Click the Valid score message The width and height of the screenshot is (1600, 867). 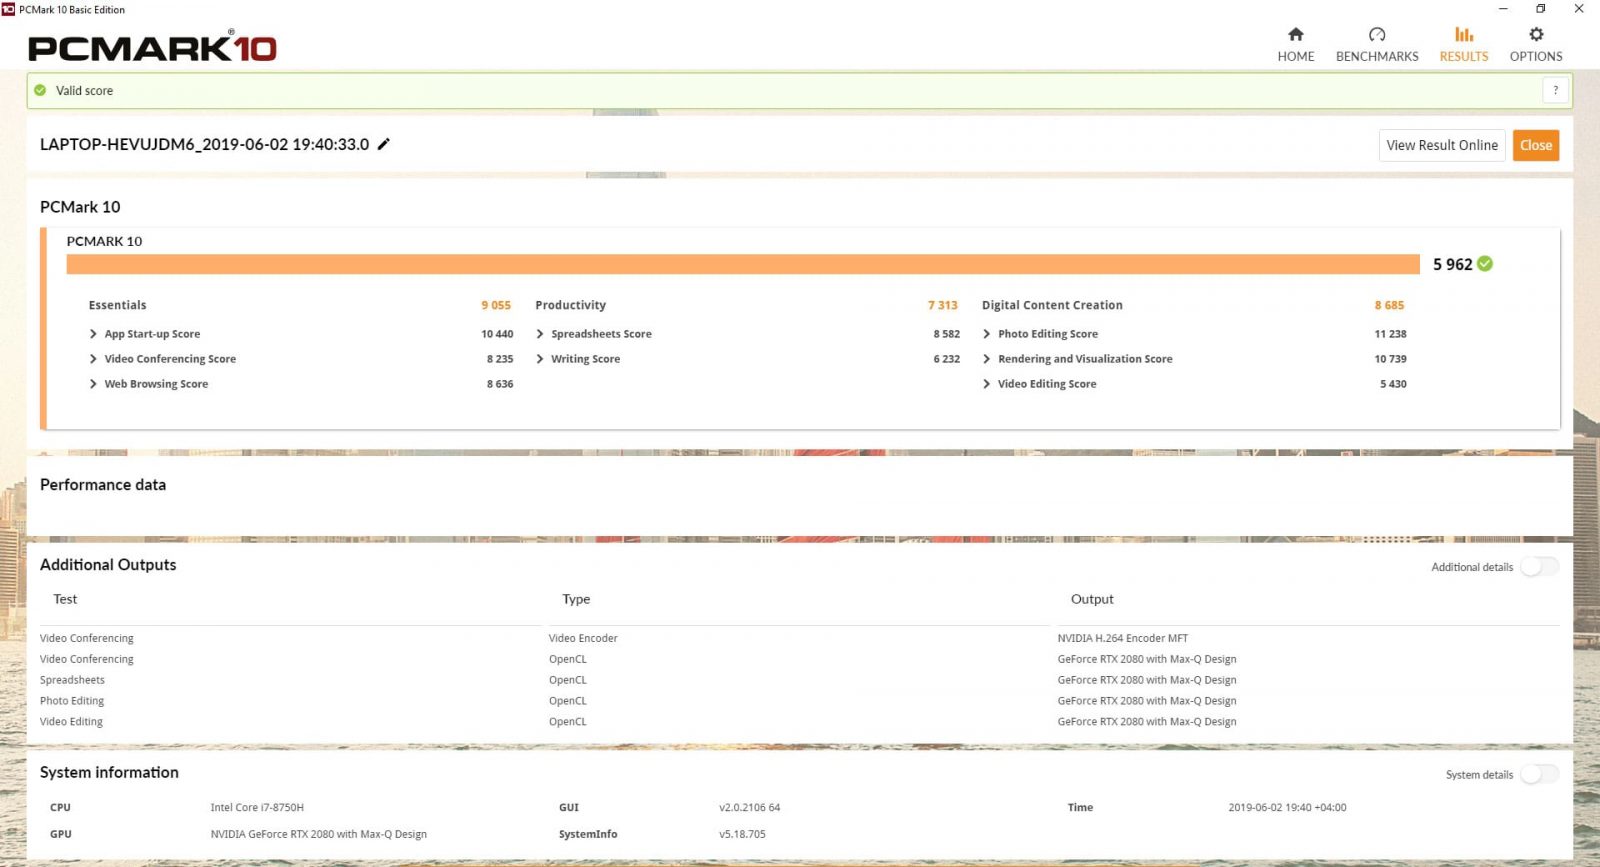point(84,90)
